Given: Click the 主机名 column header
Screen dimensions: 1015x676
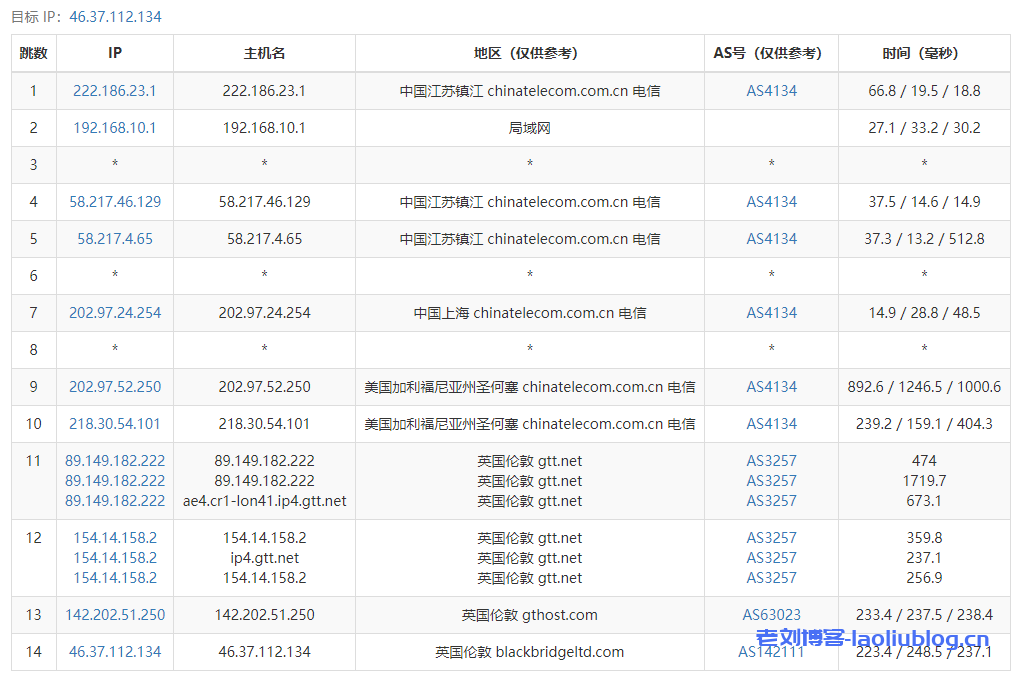Looking at the screenshot, I should (264, 54).
